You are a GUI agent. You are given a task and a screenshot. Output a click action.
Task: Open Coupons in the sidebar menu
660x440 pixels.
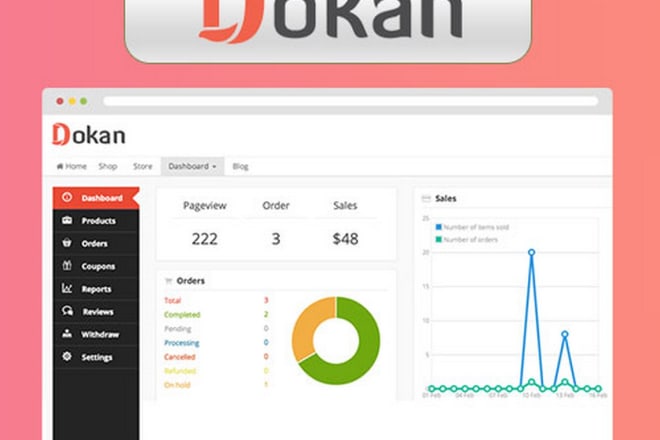click(96, 266)
